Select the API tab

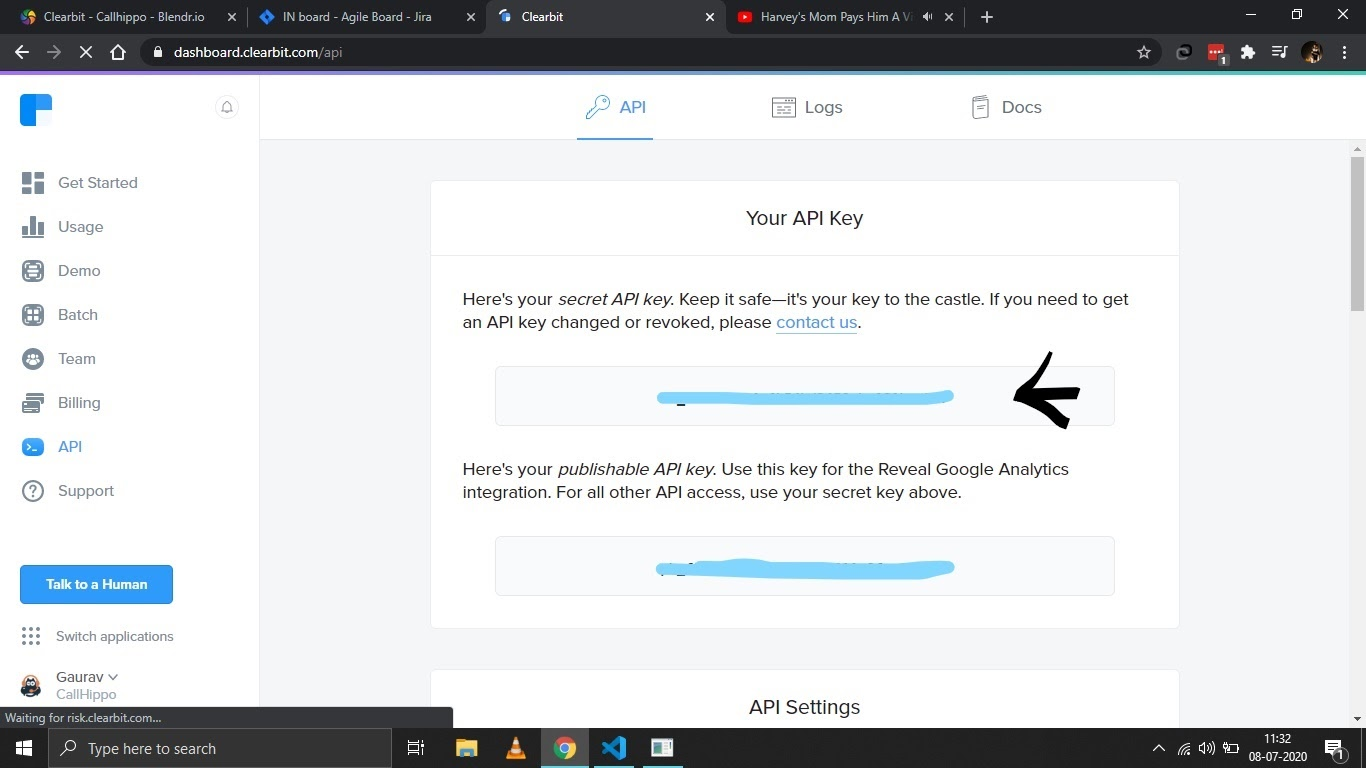coord(615,107)
